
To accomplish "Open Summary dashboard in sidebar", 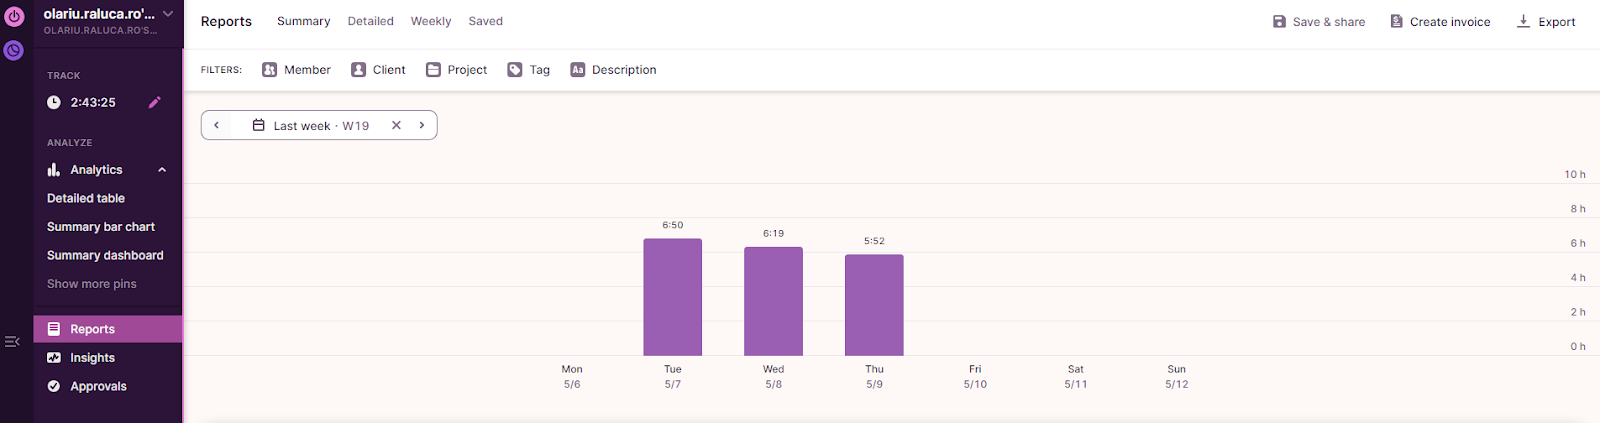I will click(105, 255).
